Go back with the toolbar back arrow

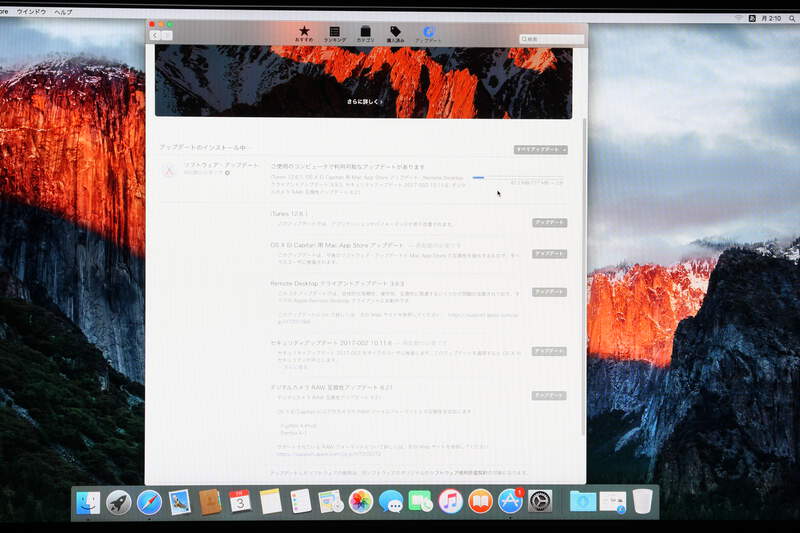(x=156, y=35)
